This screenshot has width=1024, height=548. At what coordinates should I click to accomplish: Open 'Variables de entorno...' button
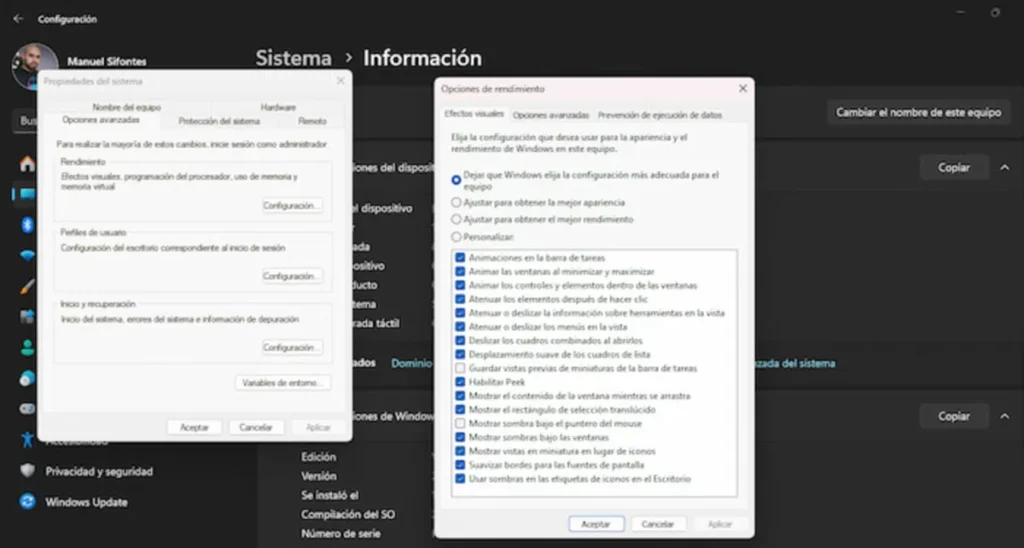pyautogui.click(x=282, y=383)
